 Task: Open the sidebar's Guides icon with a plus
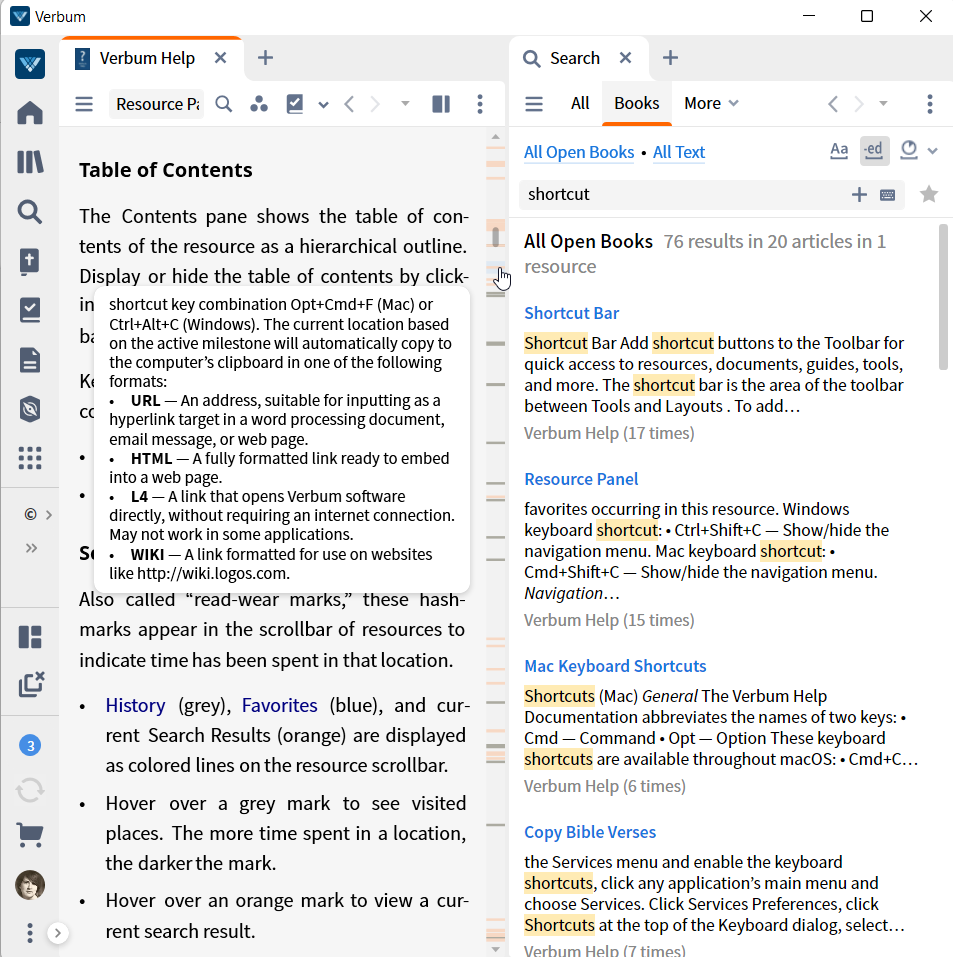[30, 261]
